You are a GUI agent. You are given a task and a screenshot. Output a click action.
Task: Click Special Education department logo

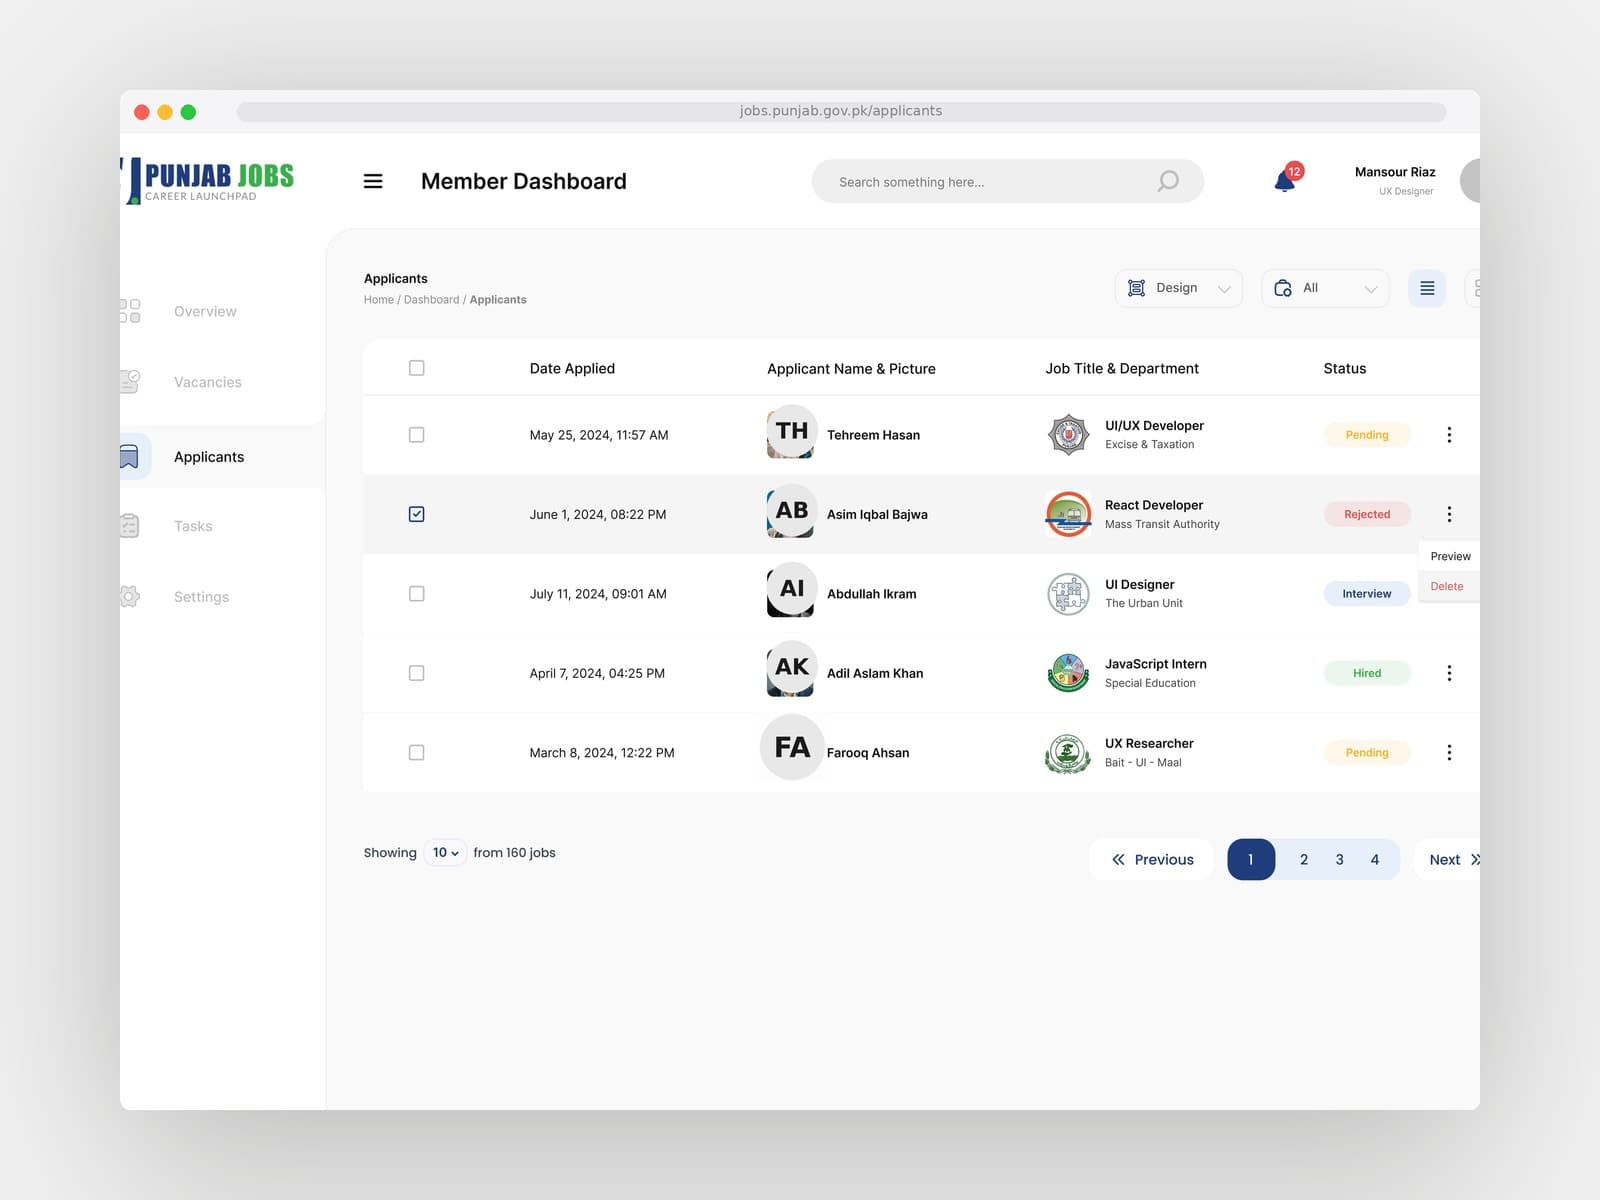pos(1069,673)
